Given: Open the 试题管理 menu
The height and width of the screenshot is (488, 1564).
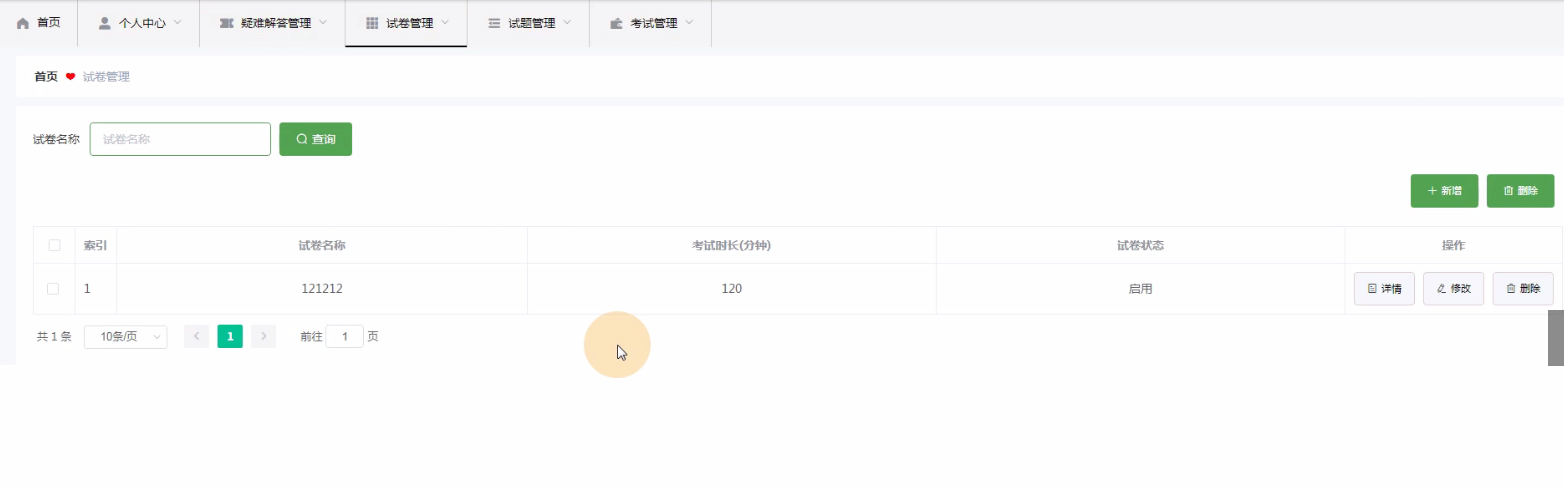Looking at the screenshot, I should tap(531, 23).
